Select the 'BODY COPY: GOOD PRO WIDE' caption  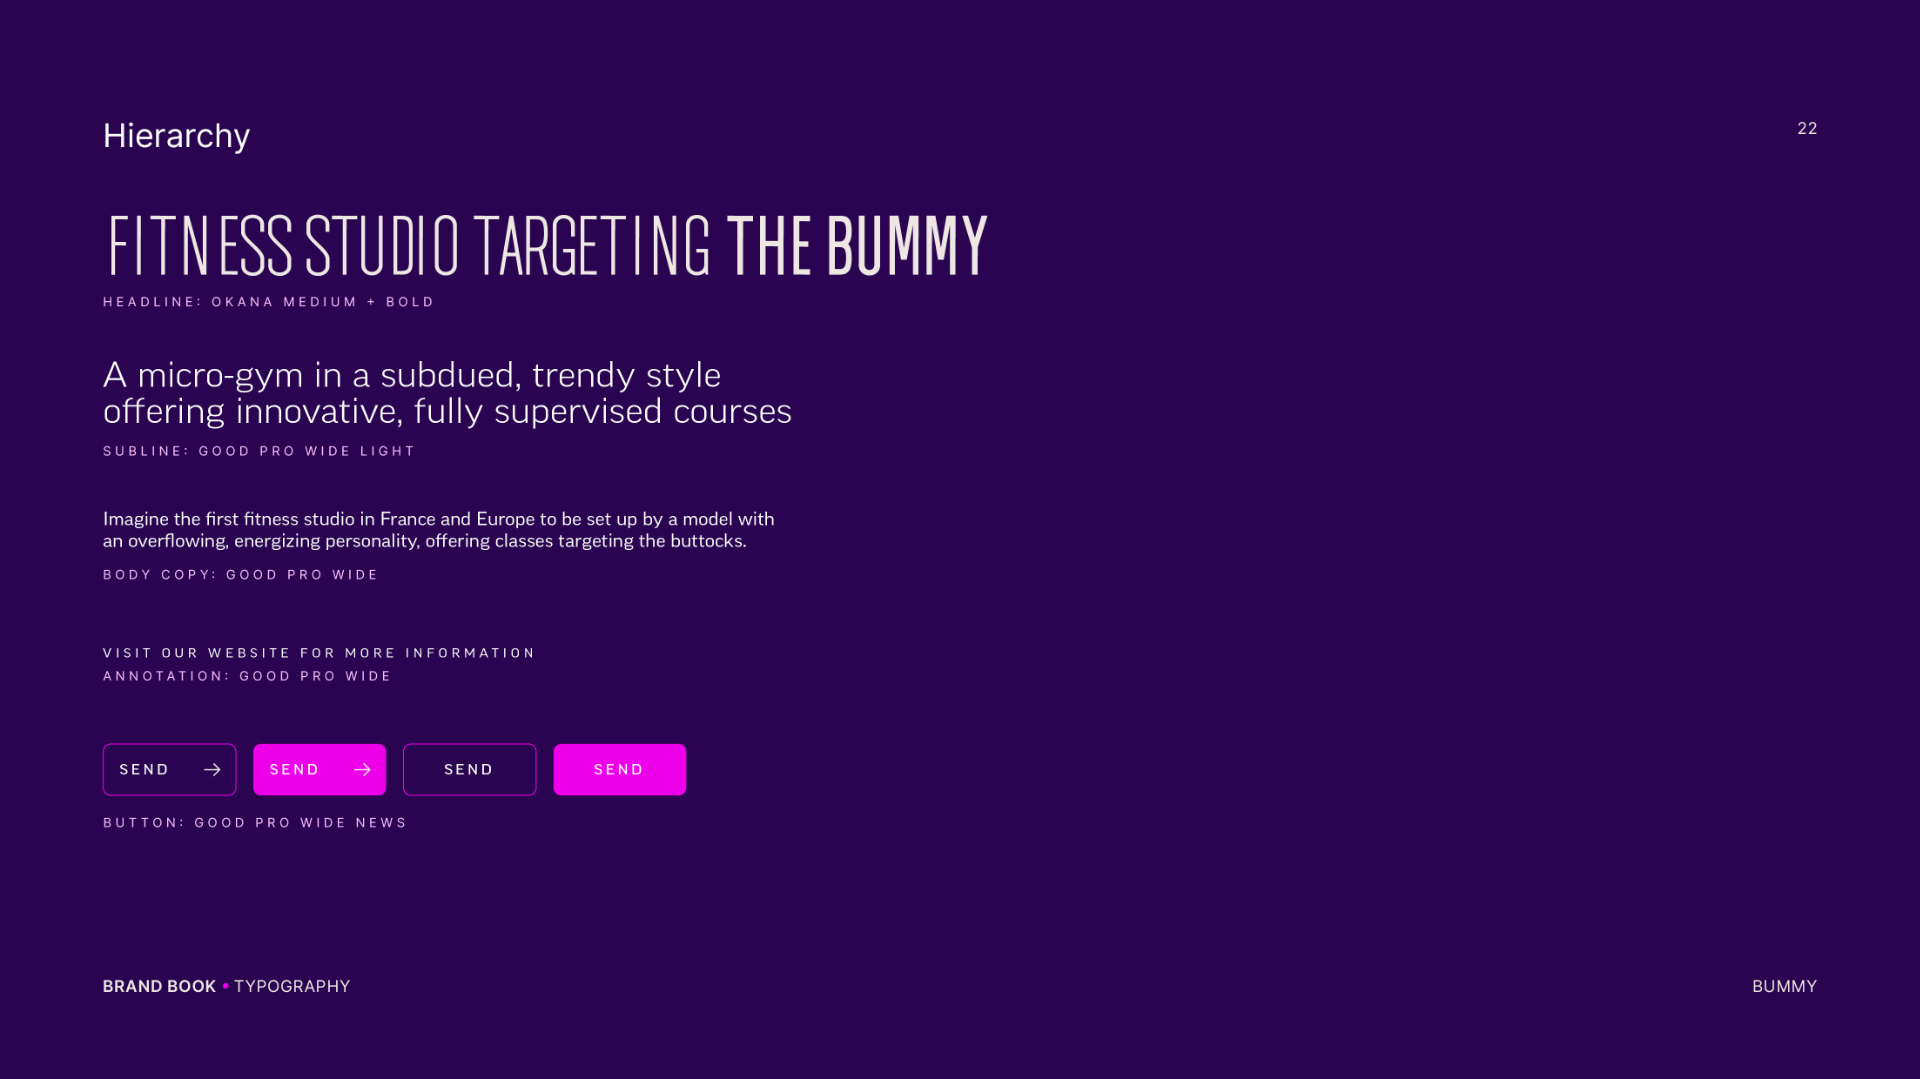240,575
